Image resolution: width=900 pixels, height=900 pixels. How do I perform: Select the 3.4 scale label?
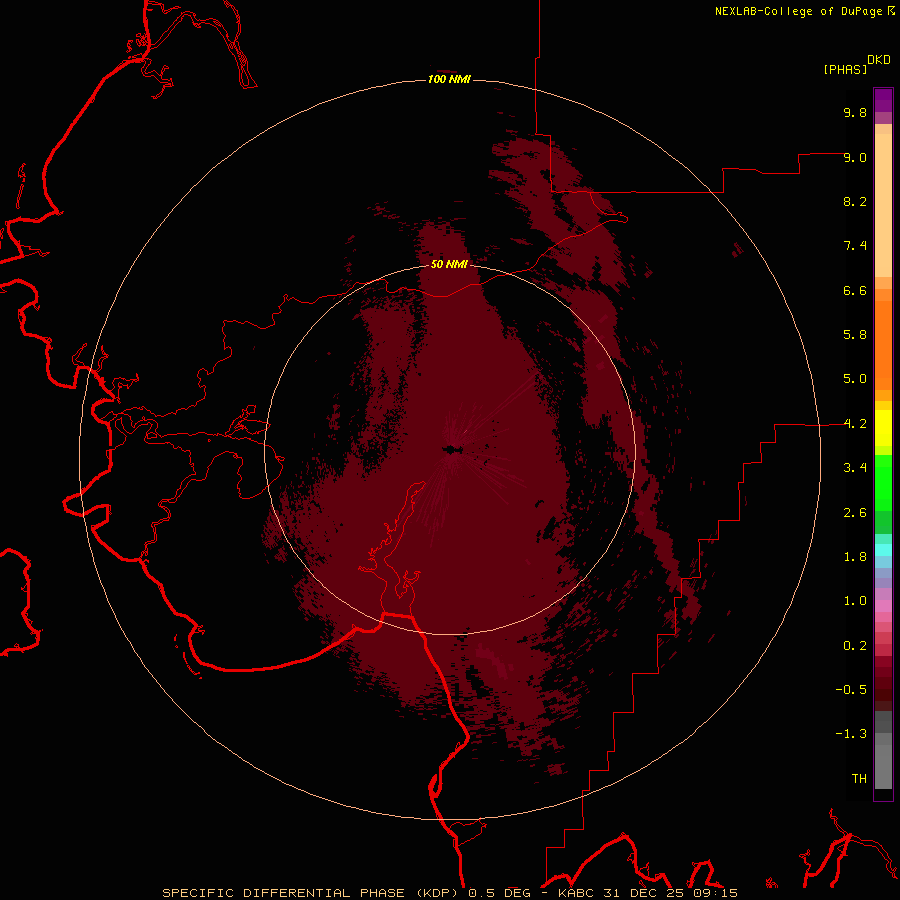(x=855, y=468)
